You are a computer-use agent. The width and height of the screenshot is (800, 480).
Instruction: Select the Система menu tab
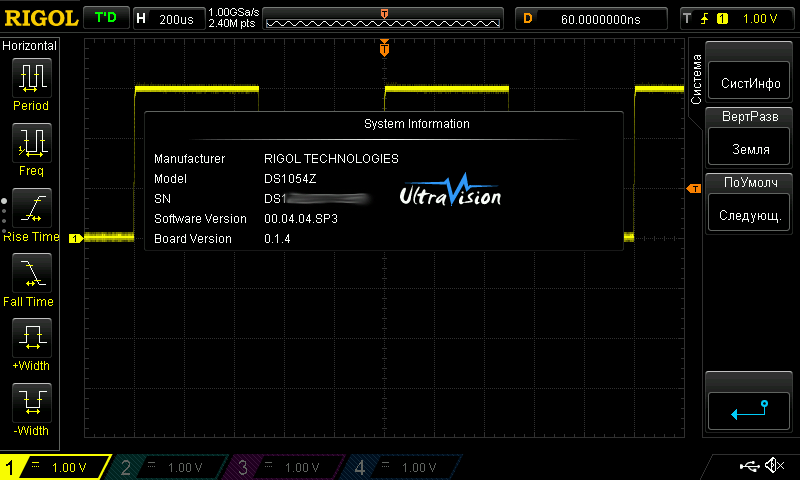[696, 80]
